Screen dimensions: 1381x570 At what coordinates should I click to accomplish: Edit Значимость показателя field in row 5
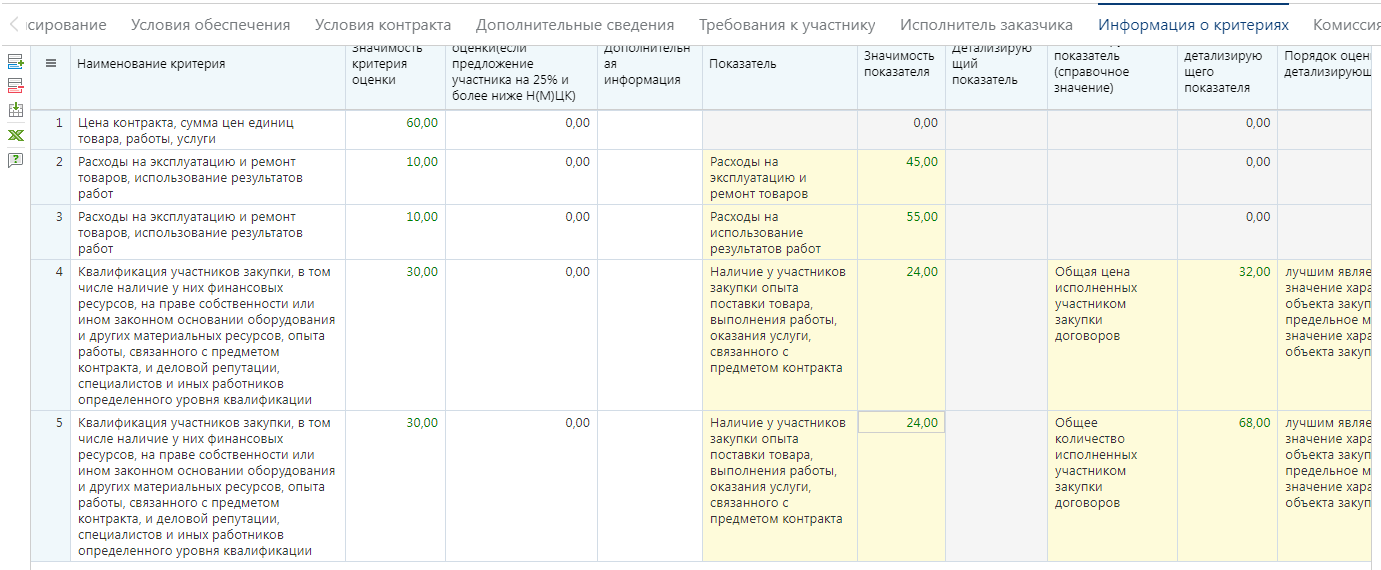pos(901,423)
